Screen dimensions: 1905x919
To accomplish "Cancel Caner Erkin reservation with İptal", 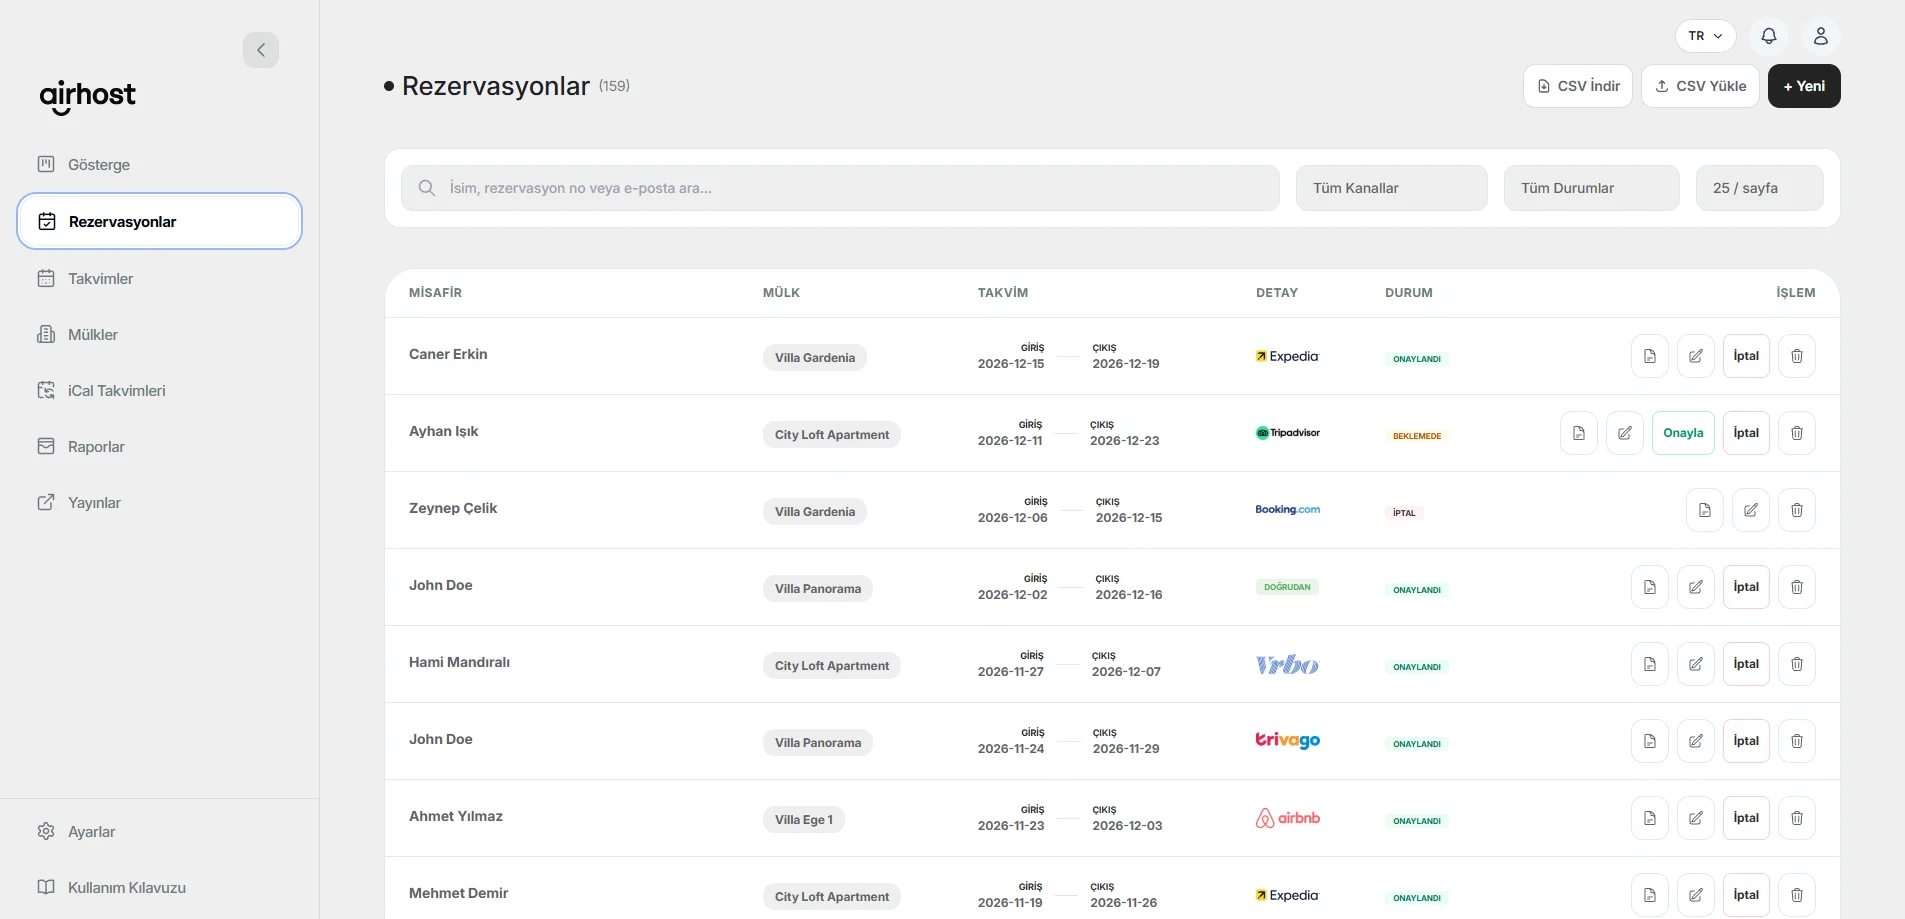I will pyautogui.click(x=1746, y=356).
